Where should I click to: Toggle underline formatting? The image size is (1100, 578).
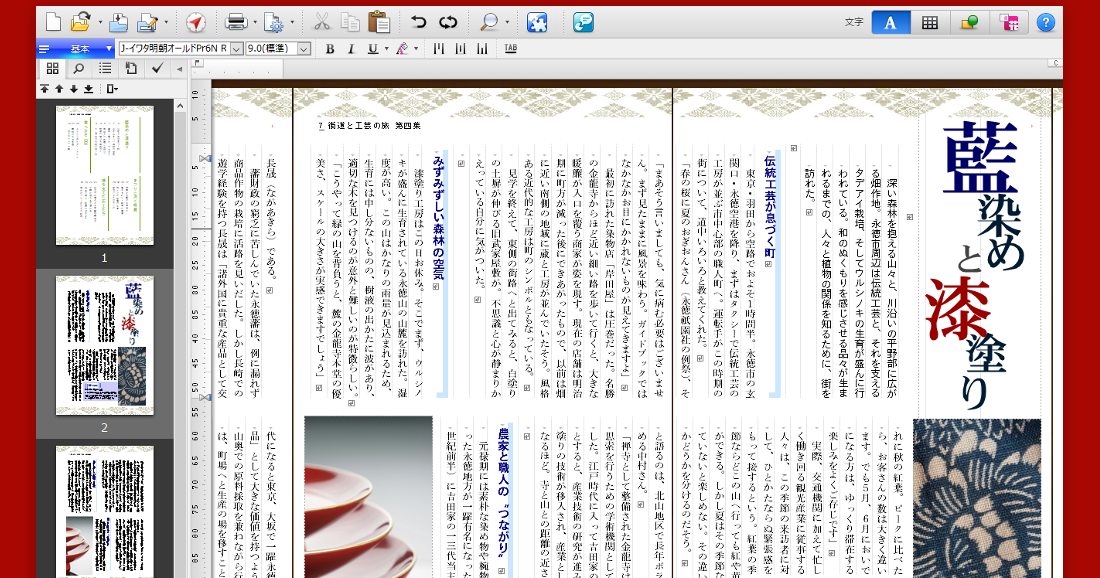pyautogui.click(x=372, y=48)
